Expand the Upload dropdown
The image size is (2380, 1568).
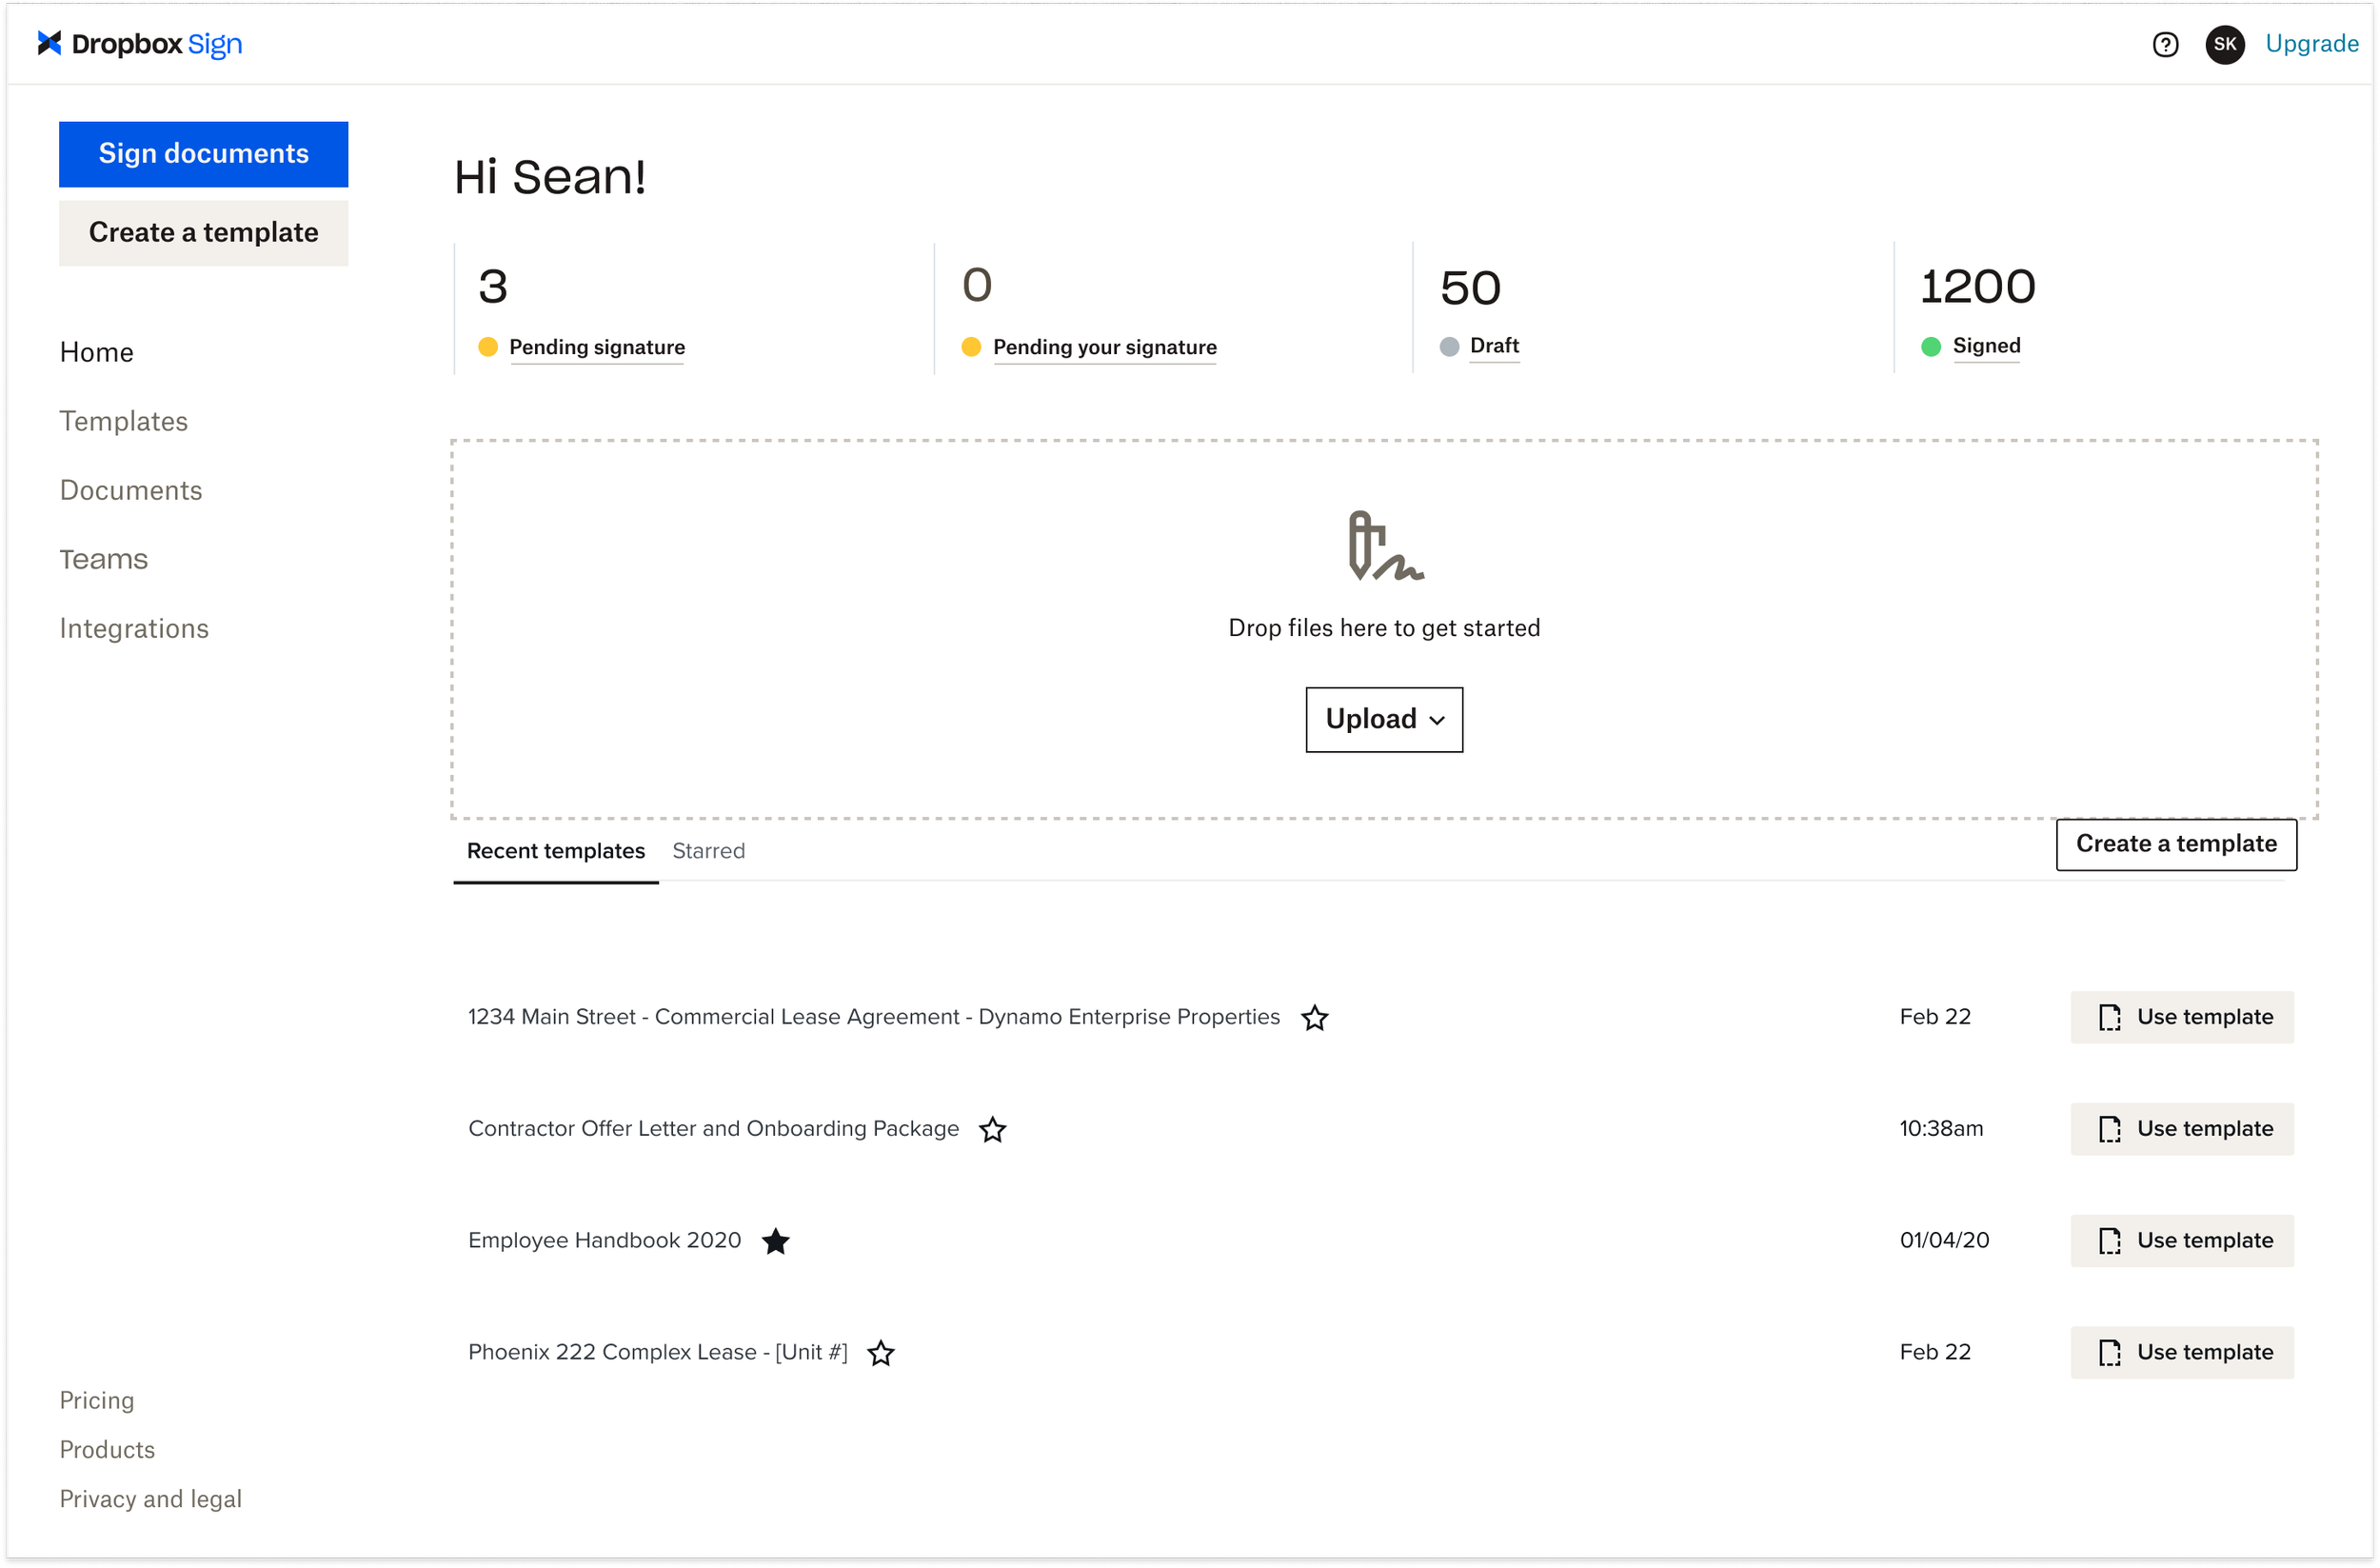point(1384,719)
